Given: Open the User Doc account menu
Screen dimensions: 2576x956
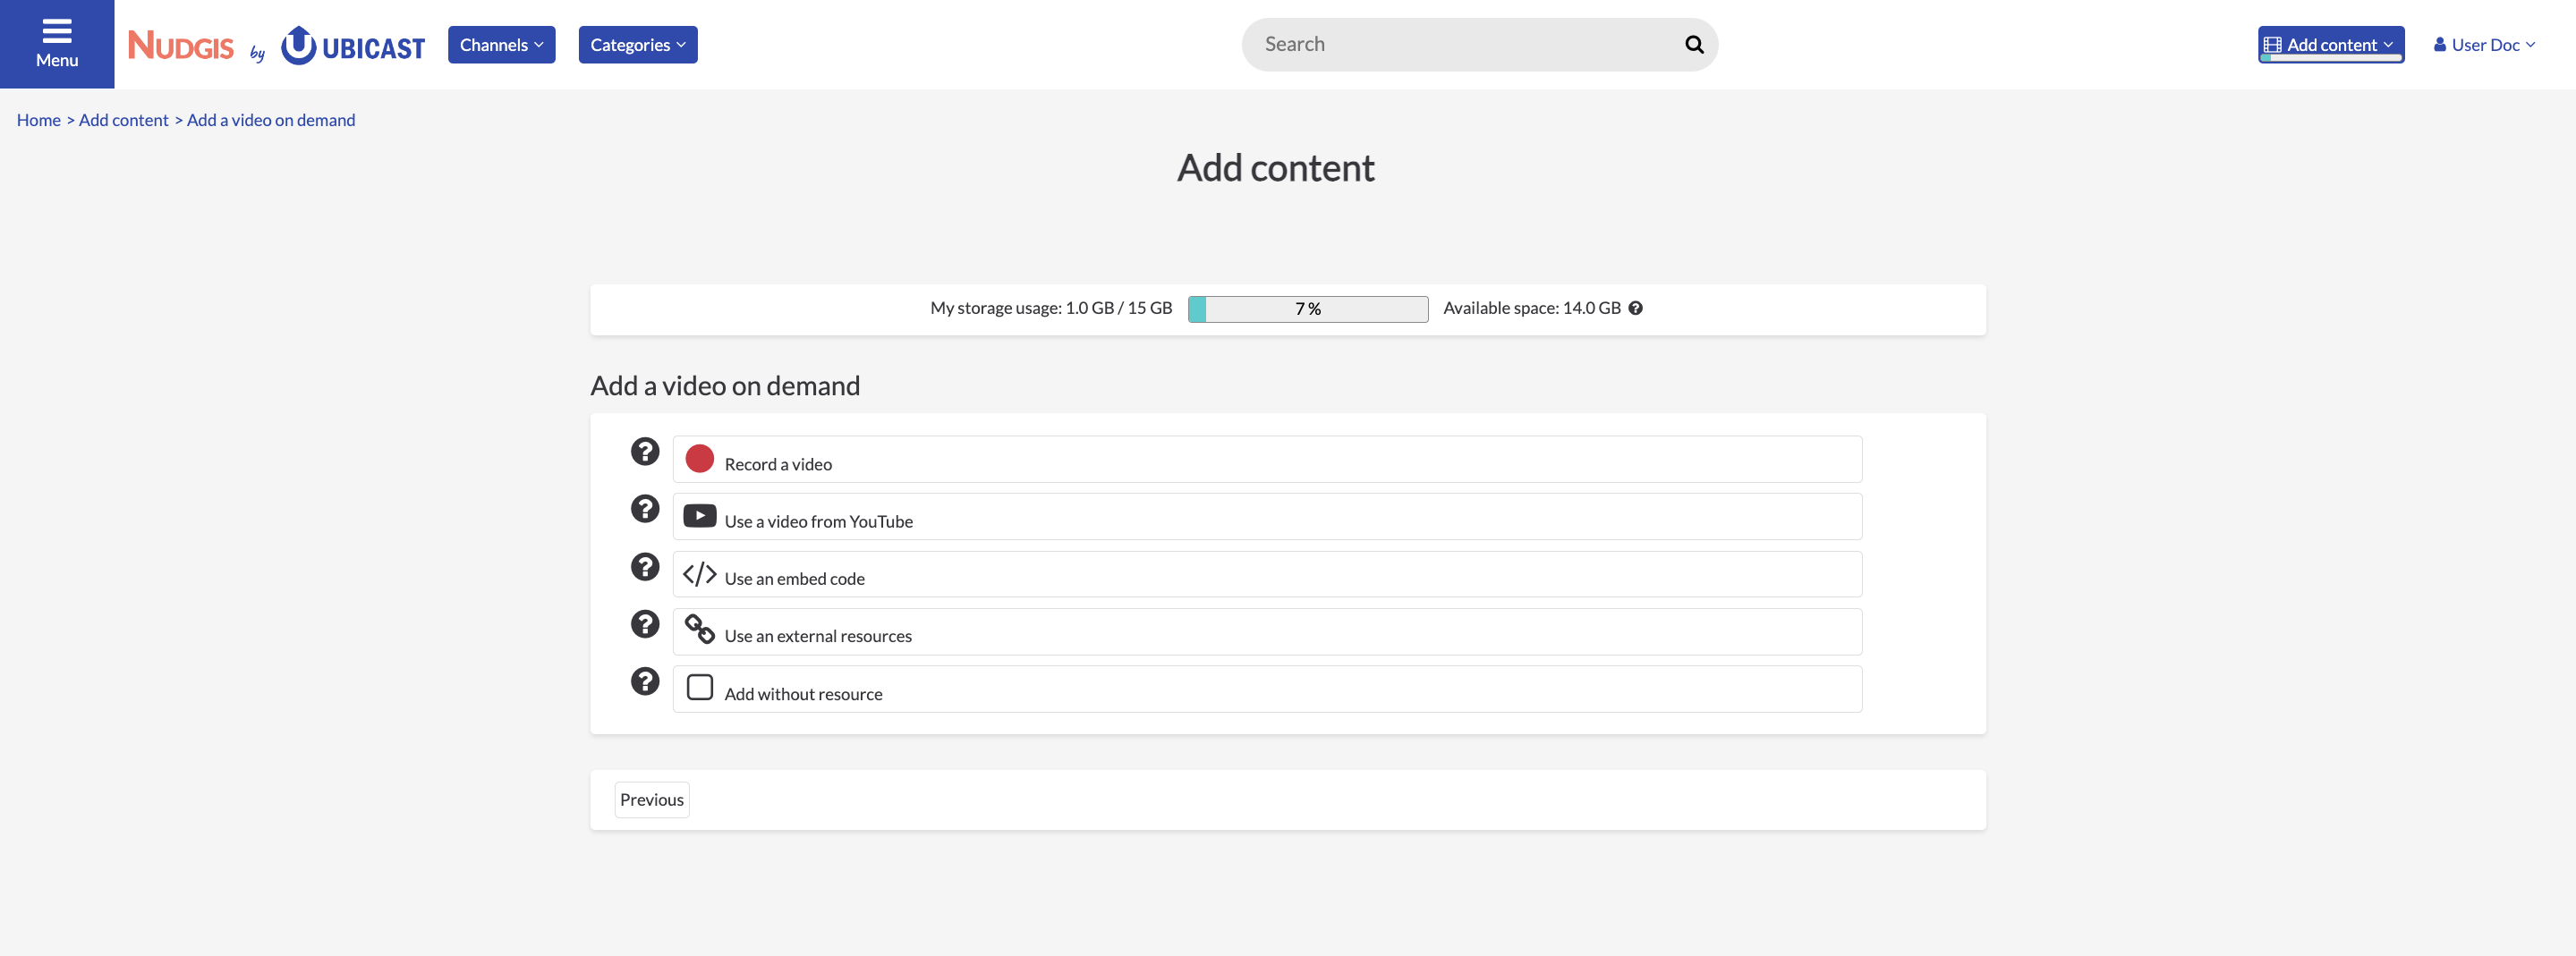Looking at the screenshot, I should click(x=2485, y=45).
